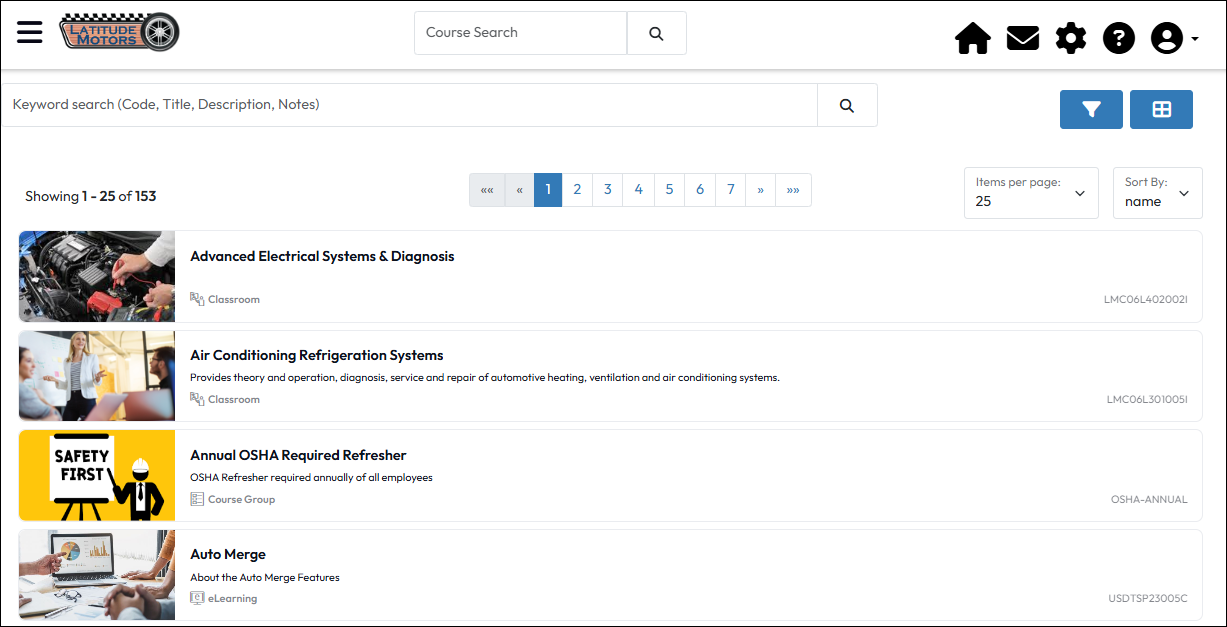This screenshot has width=1227, height=627.
Task: Click the Latitude Motors logo
Action: (119, 32)
